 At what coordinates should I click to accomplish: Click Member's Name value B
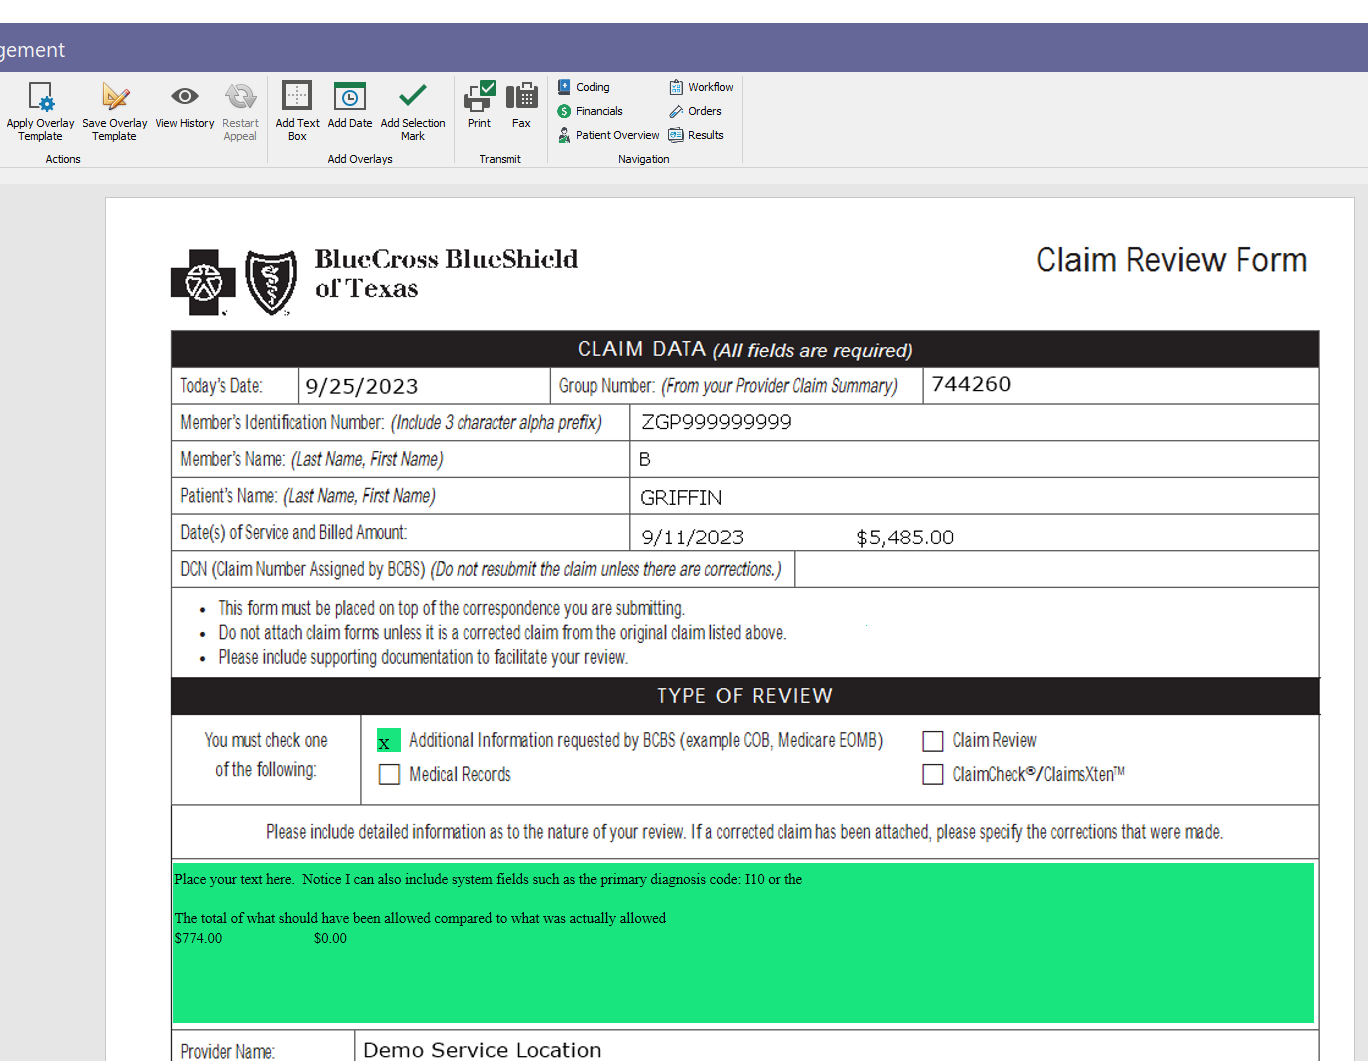[x=645, y=460]
